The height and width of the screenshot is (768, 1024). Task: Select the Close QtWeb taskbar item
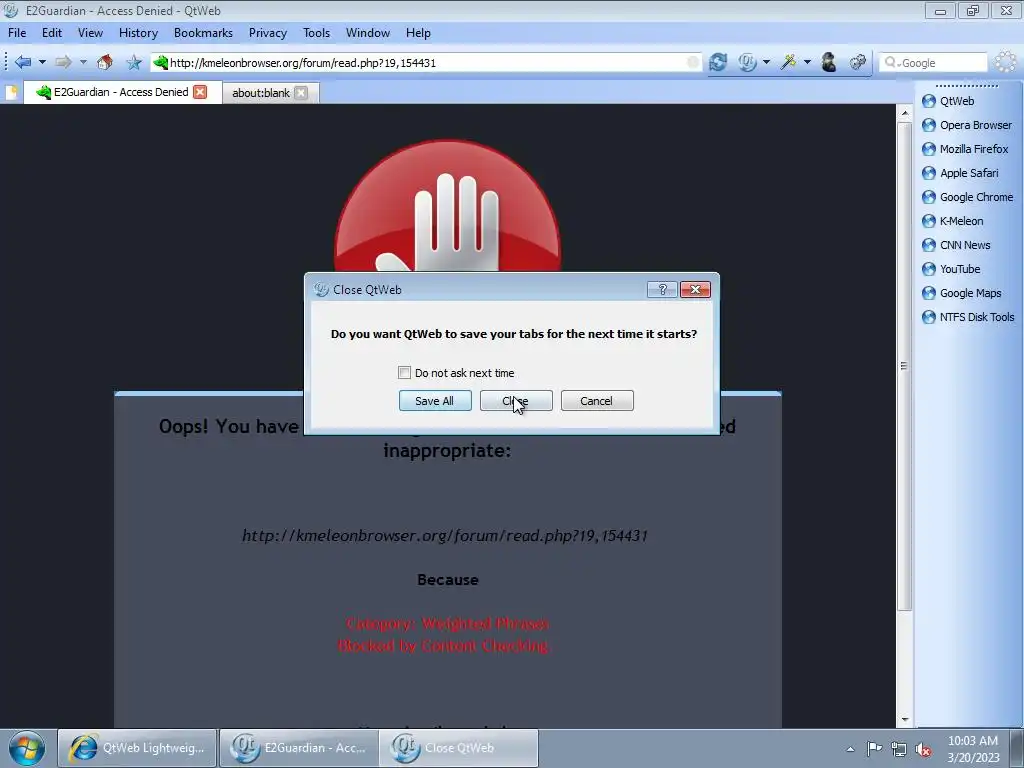click(460, 748)
